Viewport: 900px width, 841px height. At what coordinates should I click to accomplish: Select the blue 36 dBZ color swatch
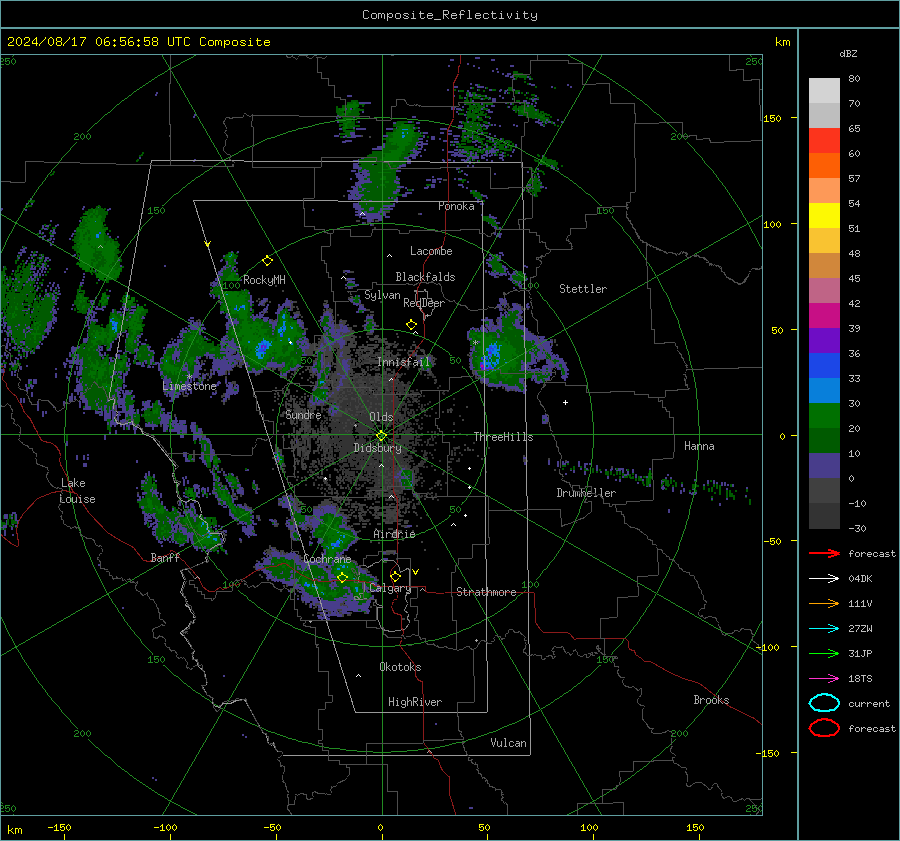tap(824, 366)
